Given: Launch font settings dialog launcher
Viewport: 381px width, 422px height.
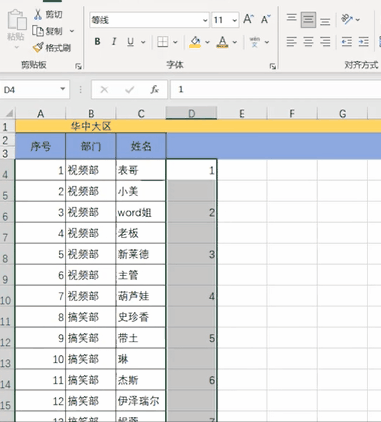Looking at the screenshot, I should click(x=273, y=67).
